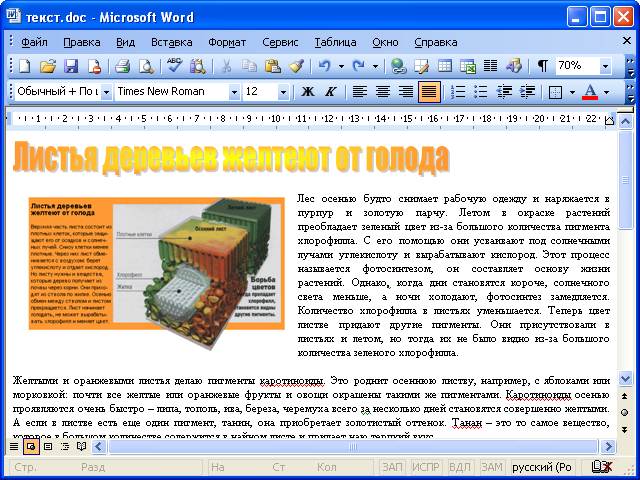The height and width of the screenshot is (480, 640).
Task: Open the Research tool icon
Action: [198, 66]
